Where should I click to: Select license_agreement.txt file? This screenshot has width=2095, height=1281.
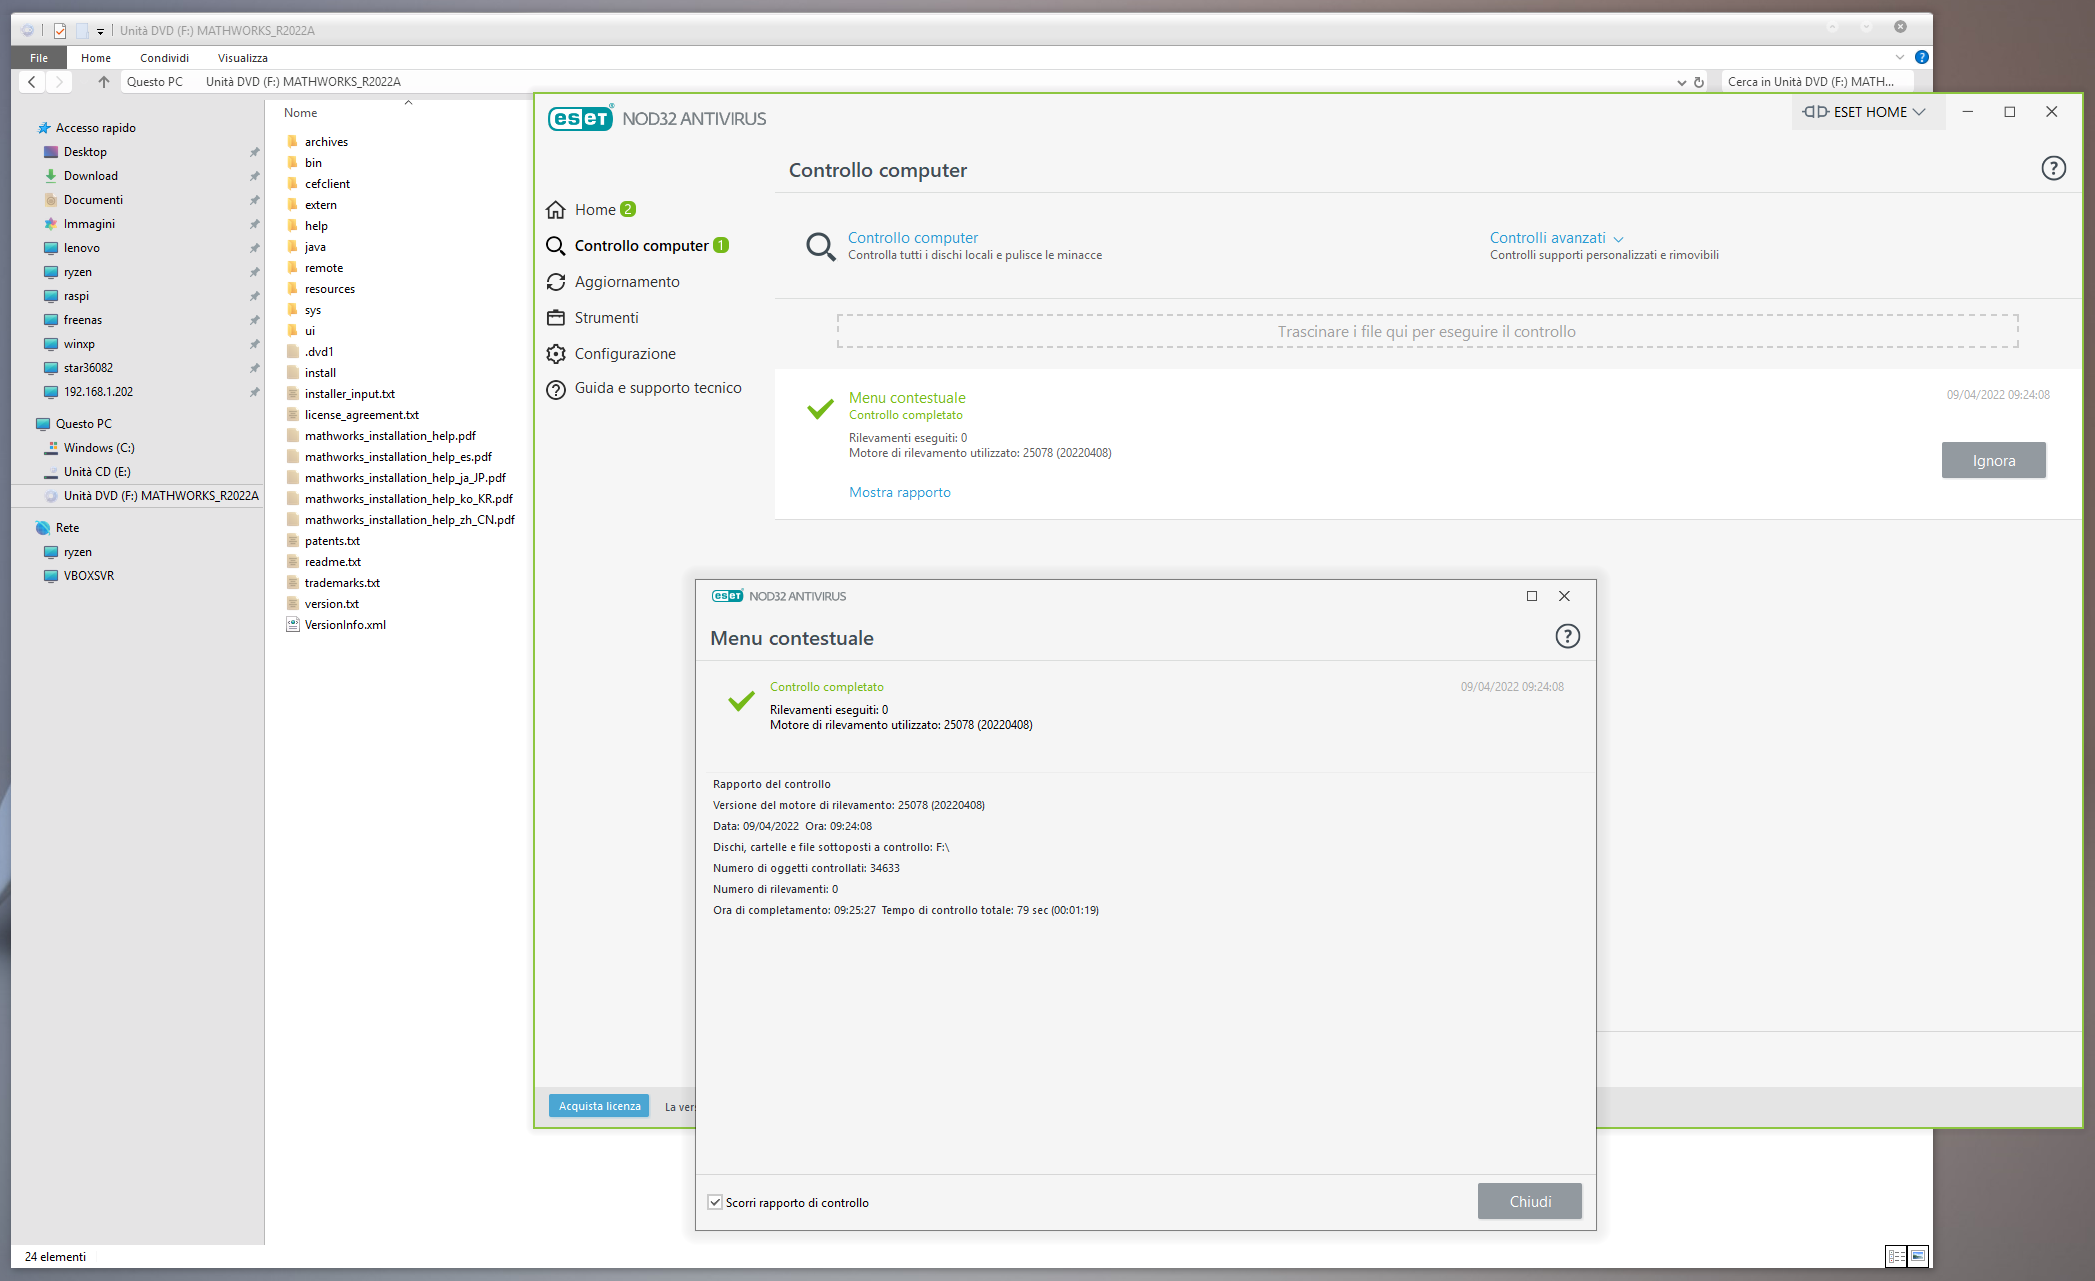point(361,415)
